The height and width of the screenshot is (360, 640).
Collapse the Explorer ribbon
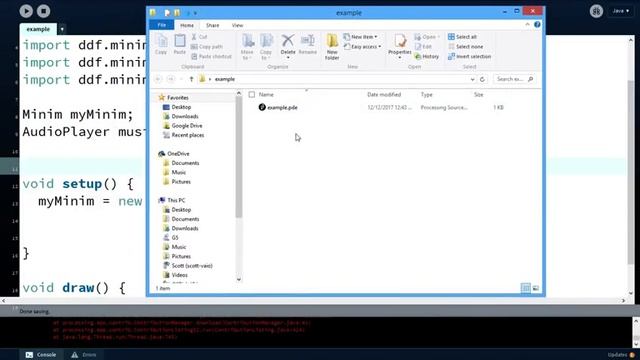pos(527,24)
